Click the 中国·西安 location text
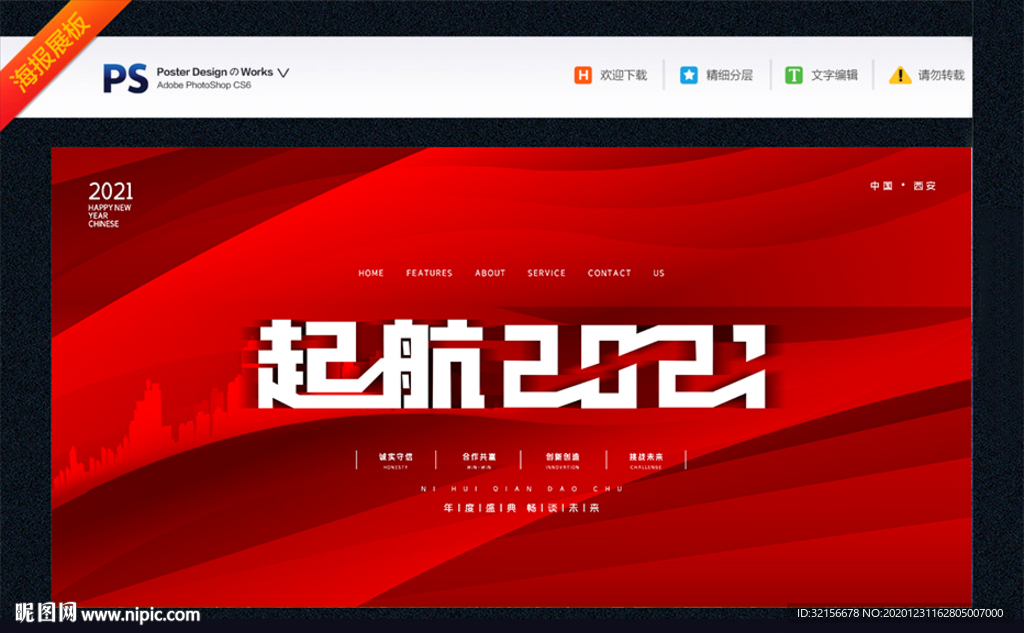1024x633 pixels. point(905,186)
